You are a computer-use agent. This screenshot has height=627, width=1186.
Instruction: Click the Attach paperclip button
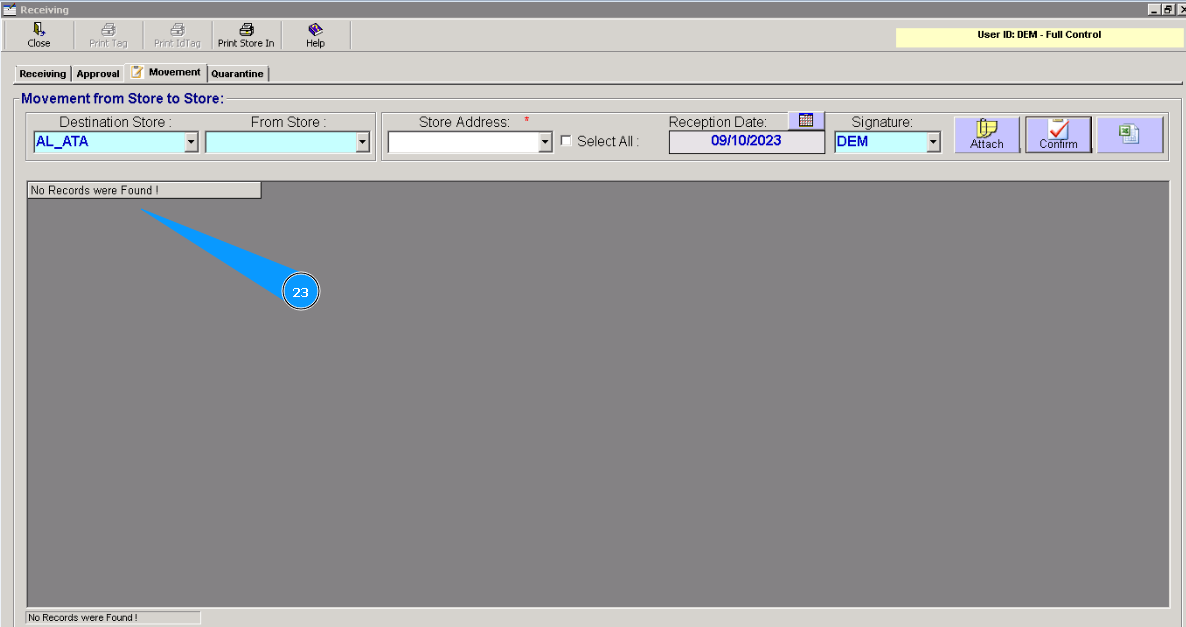click(986, 135)
